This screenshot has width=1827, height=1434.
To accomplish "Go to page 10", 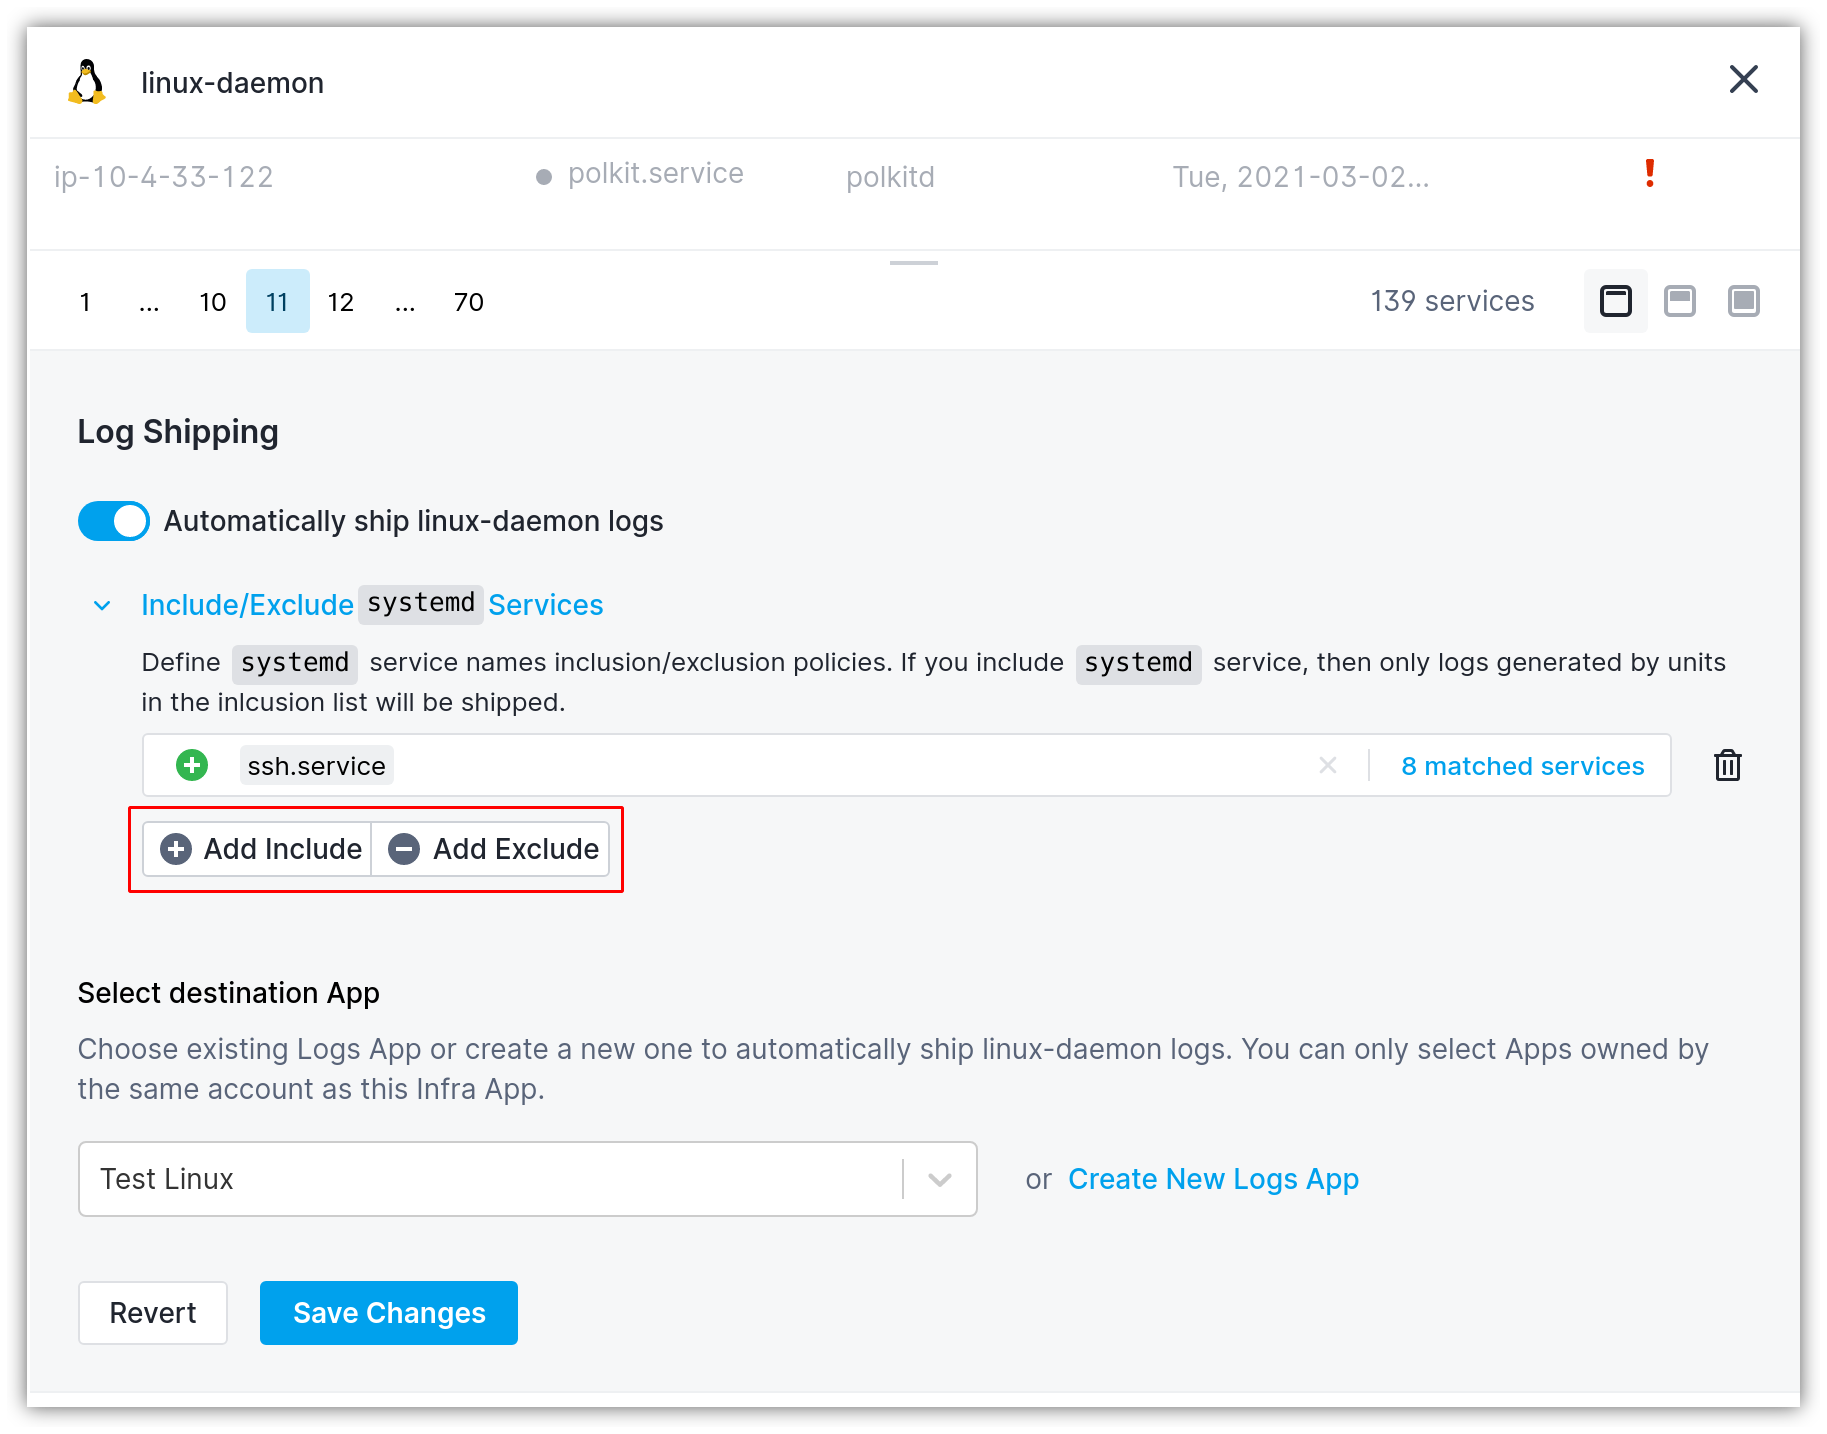I will [x=213, y=301].
